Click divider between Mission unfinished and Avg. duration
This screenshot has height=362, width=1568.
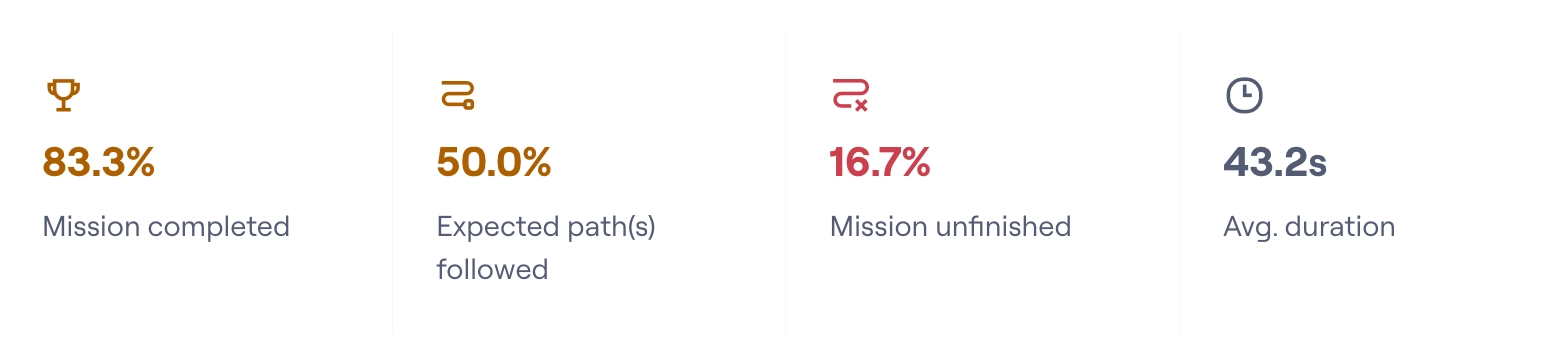(1180, 181)
